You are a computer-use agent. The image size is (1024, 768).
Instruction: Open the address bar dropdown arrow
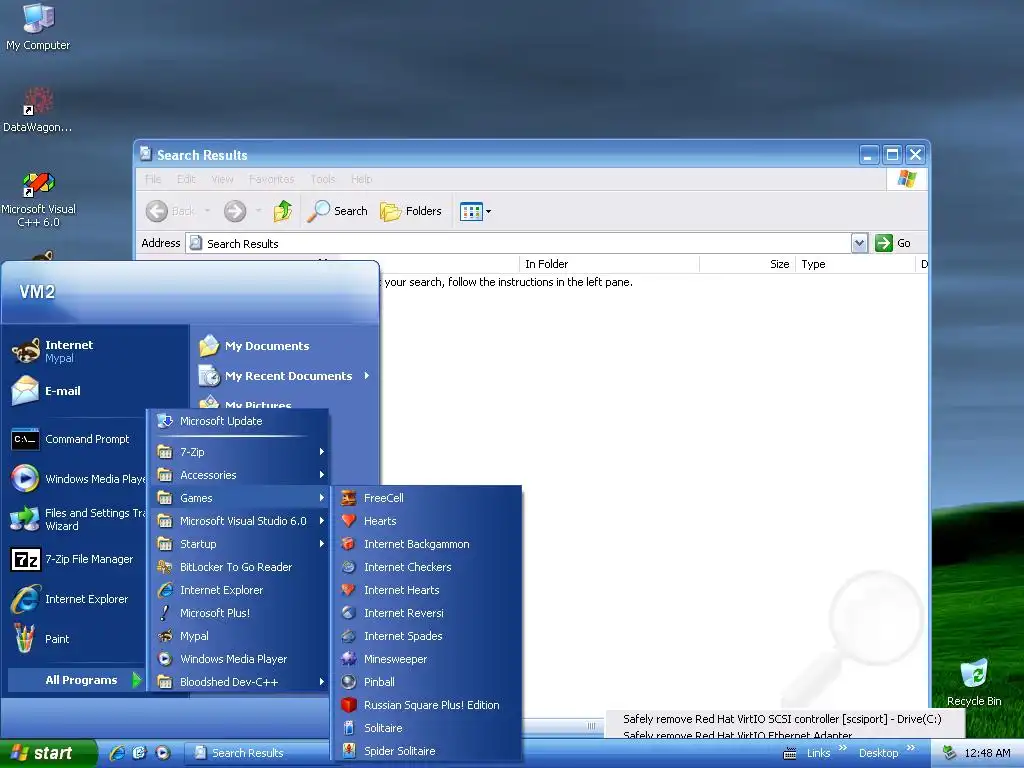point(859,243)
